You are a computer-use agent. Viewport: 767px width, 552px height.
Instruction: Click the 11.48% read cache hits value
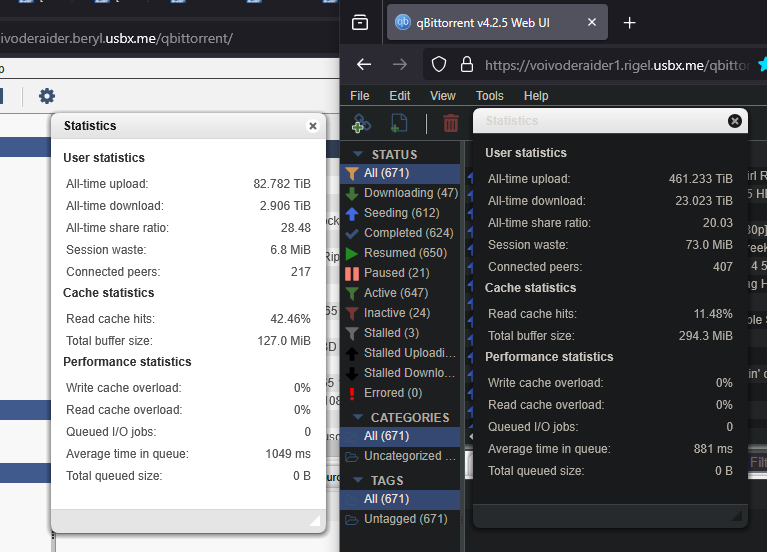(x=713, y=314)
